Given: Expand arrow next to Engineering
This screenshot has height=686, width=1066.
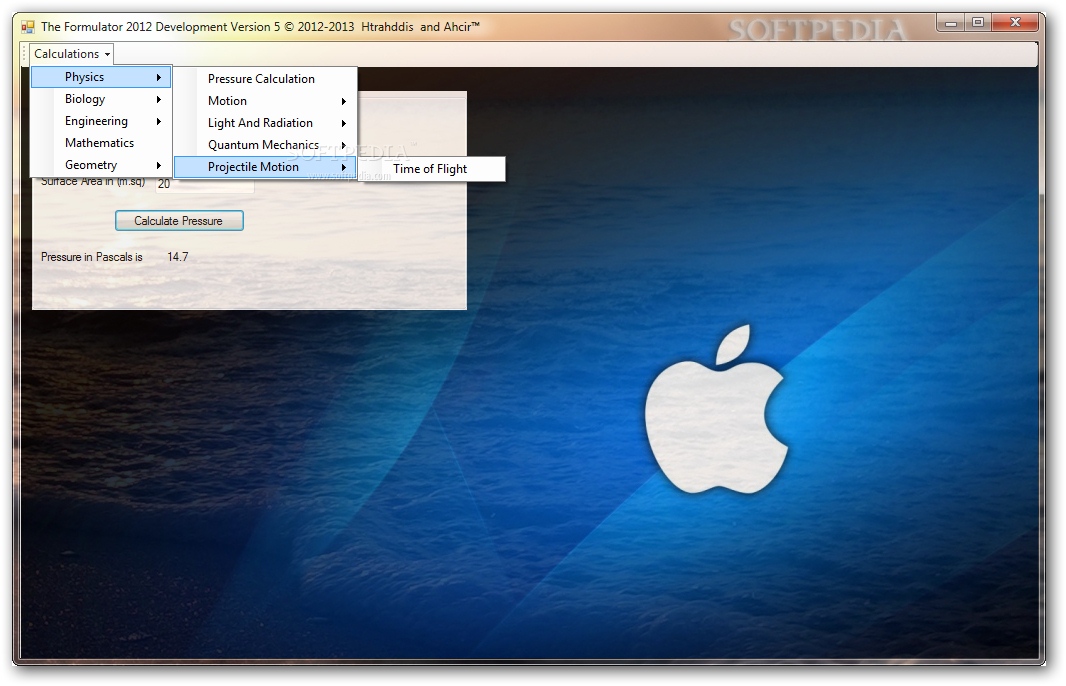Looking at the screenshot, I should (159, 122).
